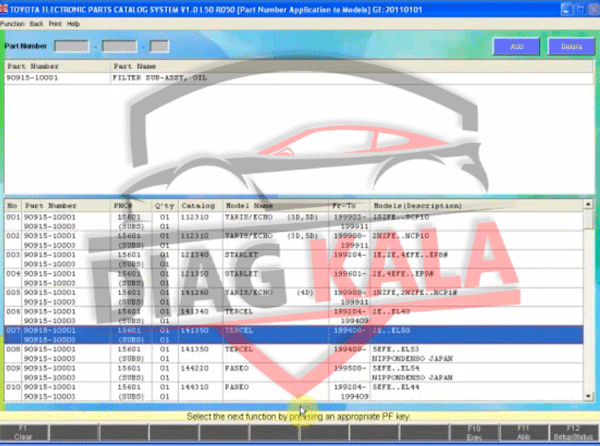Select upper list row 90915-10001
This screenshot has height=446, width=600.
298,78
